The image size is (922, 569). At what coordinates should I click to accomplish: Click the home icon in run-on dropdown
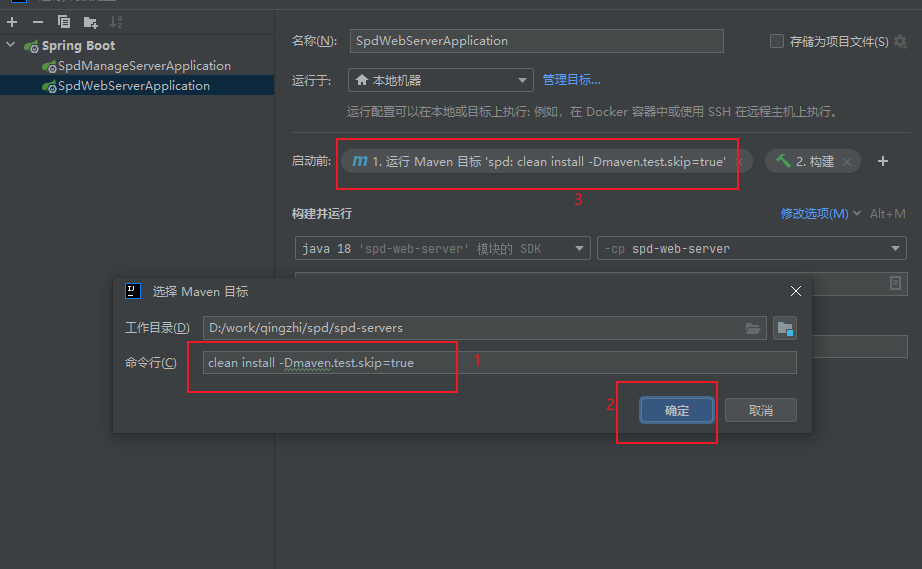(x=362, y=79)
